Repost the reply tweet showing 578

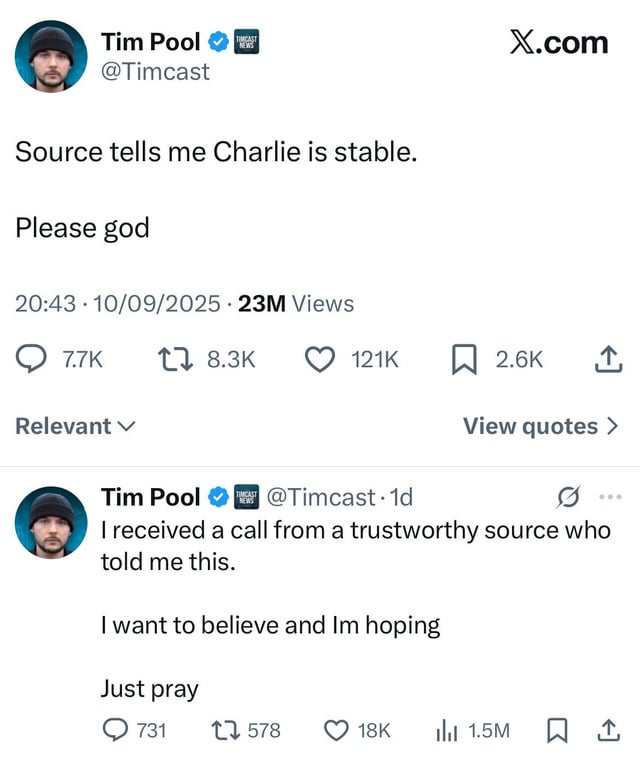226,730
